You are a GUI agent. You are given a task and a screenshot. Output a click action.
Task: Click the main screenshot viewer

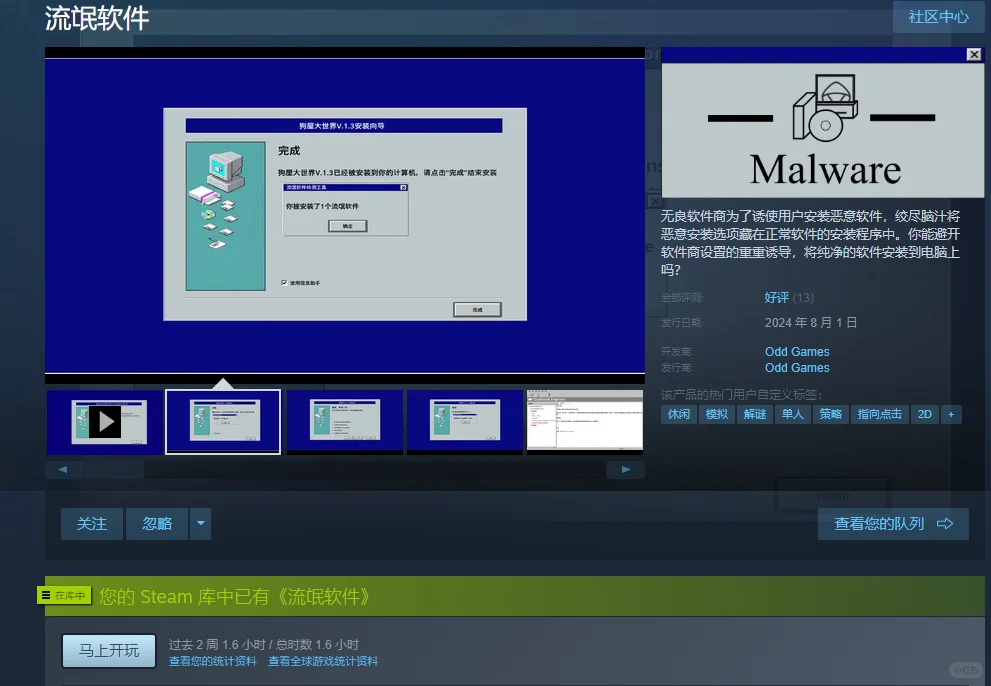coord(344,216)
